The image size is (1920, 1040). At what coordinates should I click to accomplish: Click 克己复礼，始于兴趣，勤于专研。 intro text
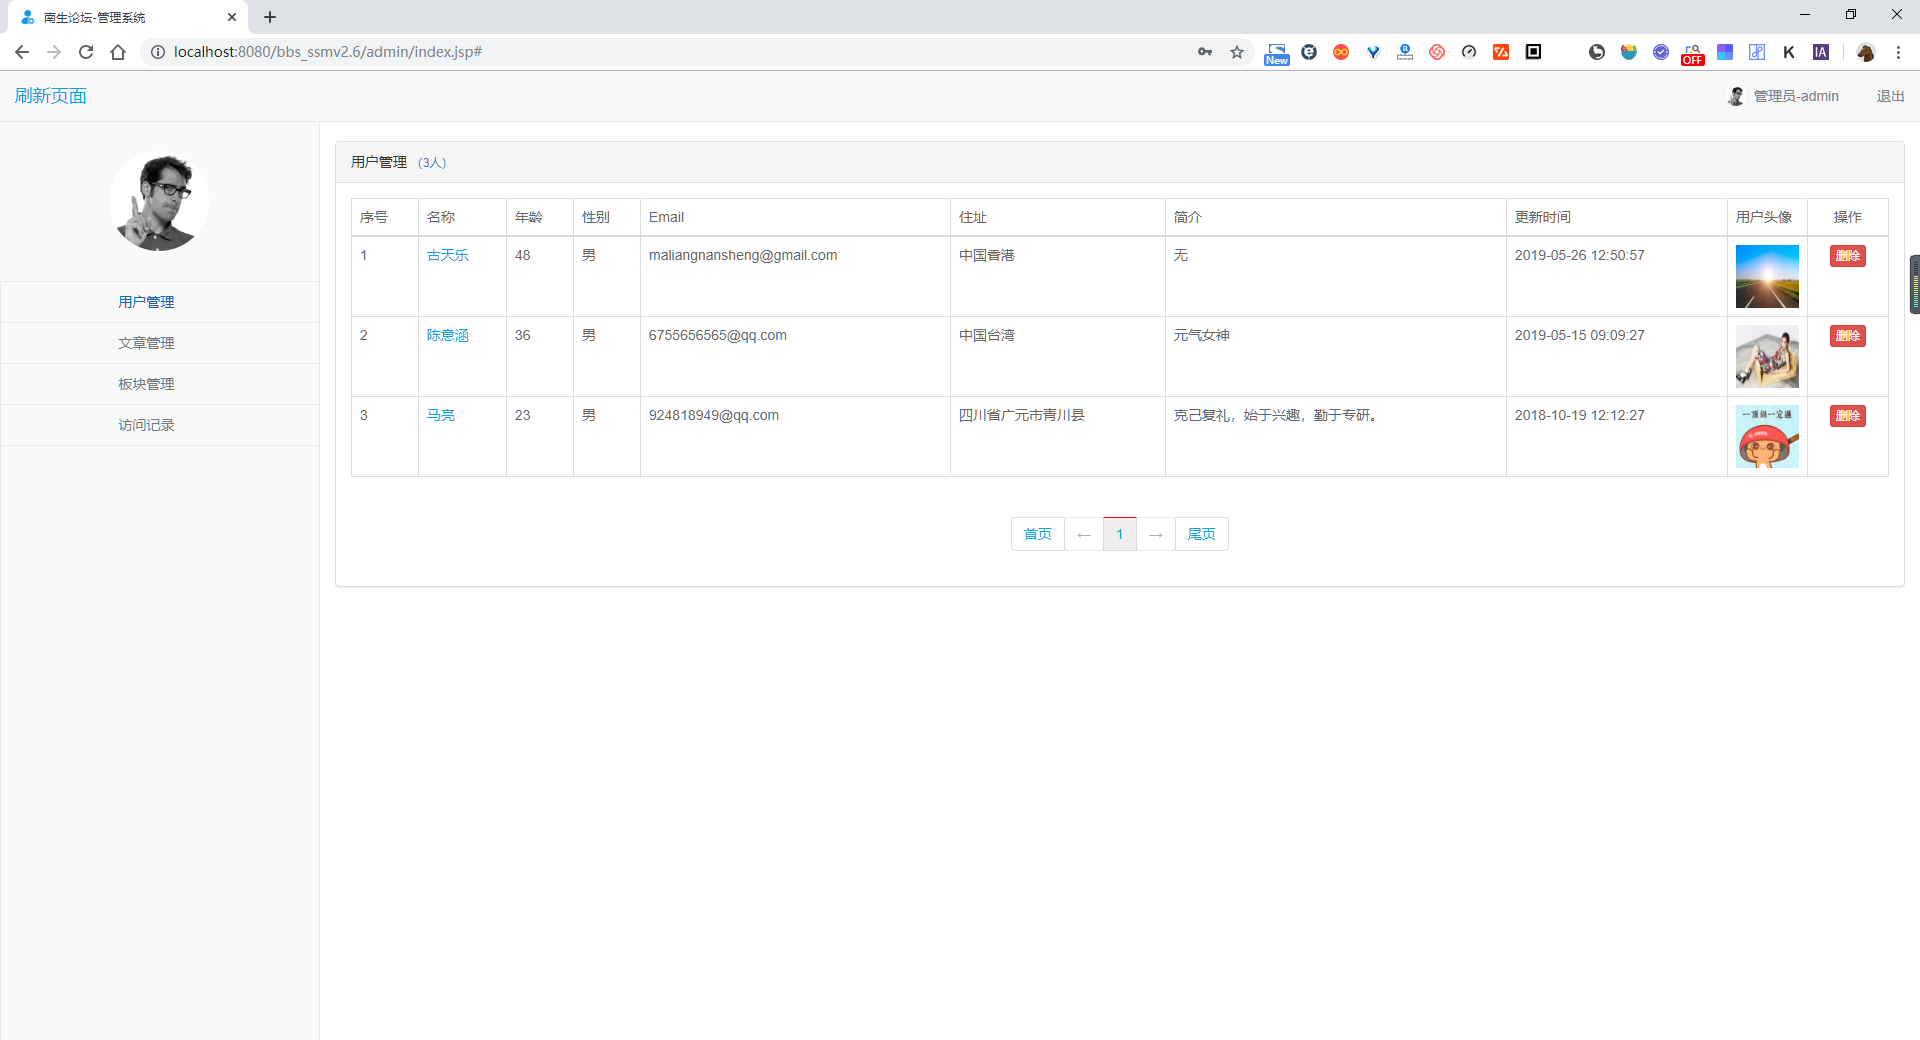pyautogui.click(x=1277, y=415)
